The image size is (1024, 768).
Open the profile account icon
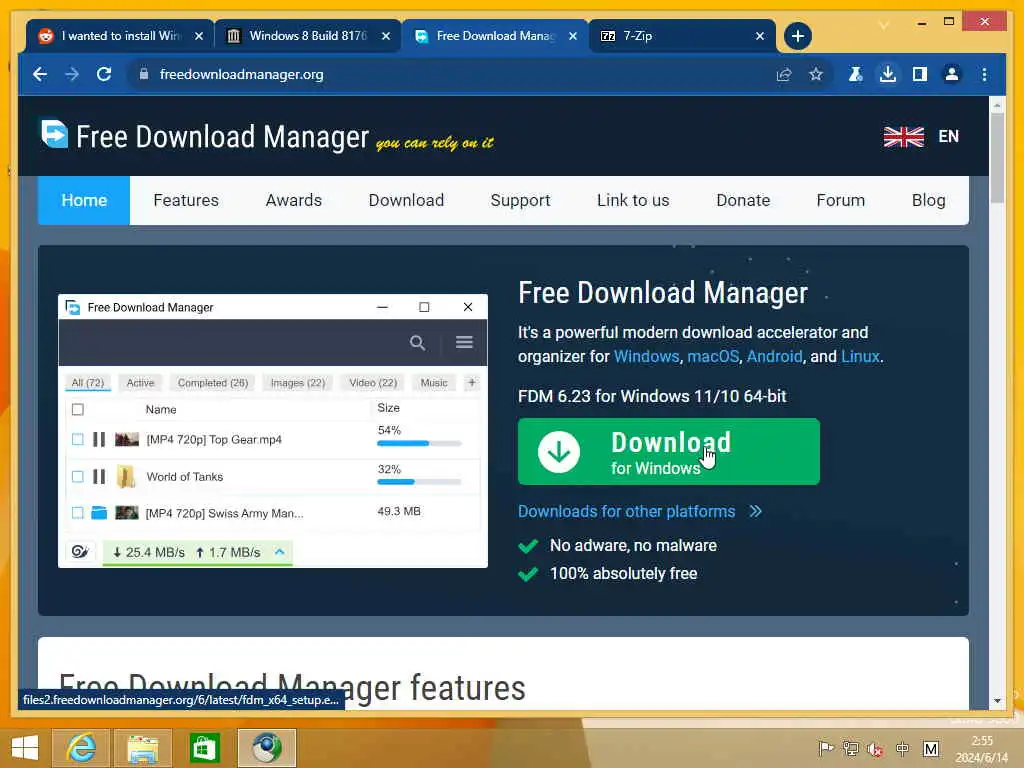(x=952, y=74)
